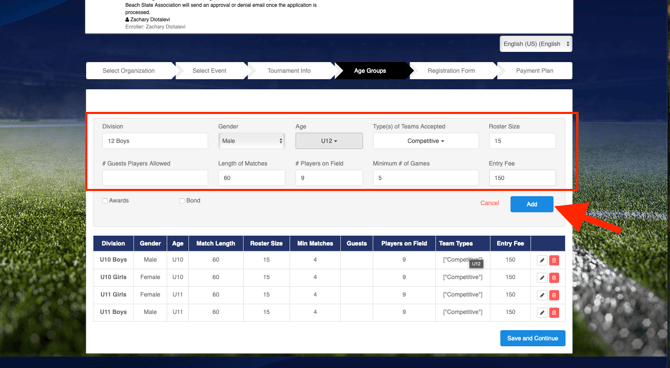
Task: Delete the U11 Girls division row
Action: (x=554, y=295)
